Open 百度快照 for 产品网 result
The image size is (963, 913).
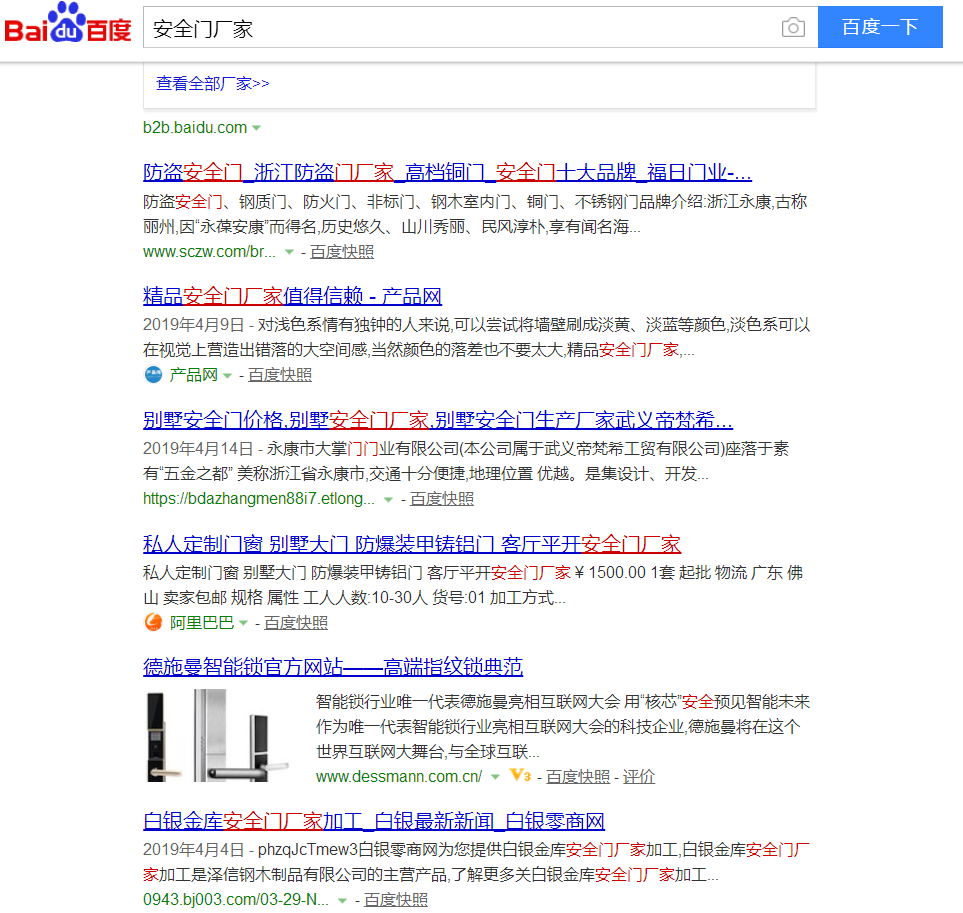pyautogui.click(x=280, y=375)
